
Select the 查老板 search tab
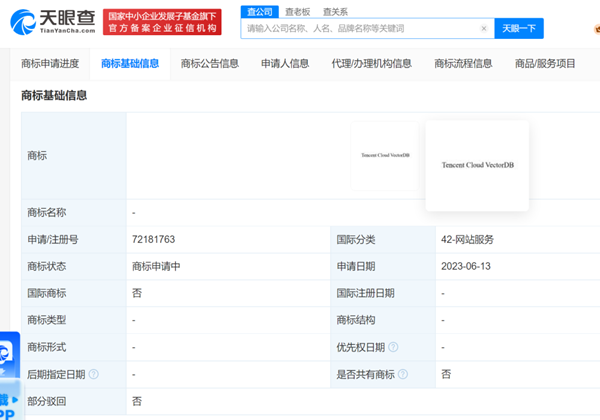(298, 11)
